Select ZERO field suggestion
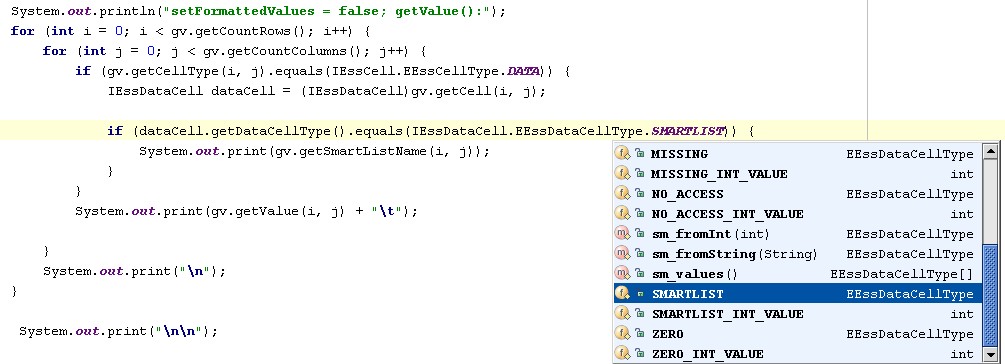The height and width of the screenshot is (364, 1005). pyautogui.click(x=797, y=334)
